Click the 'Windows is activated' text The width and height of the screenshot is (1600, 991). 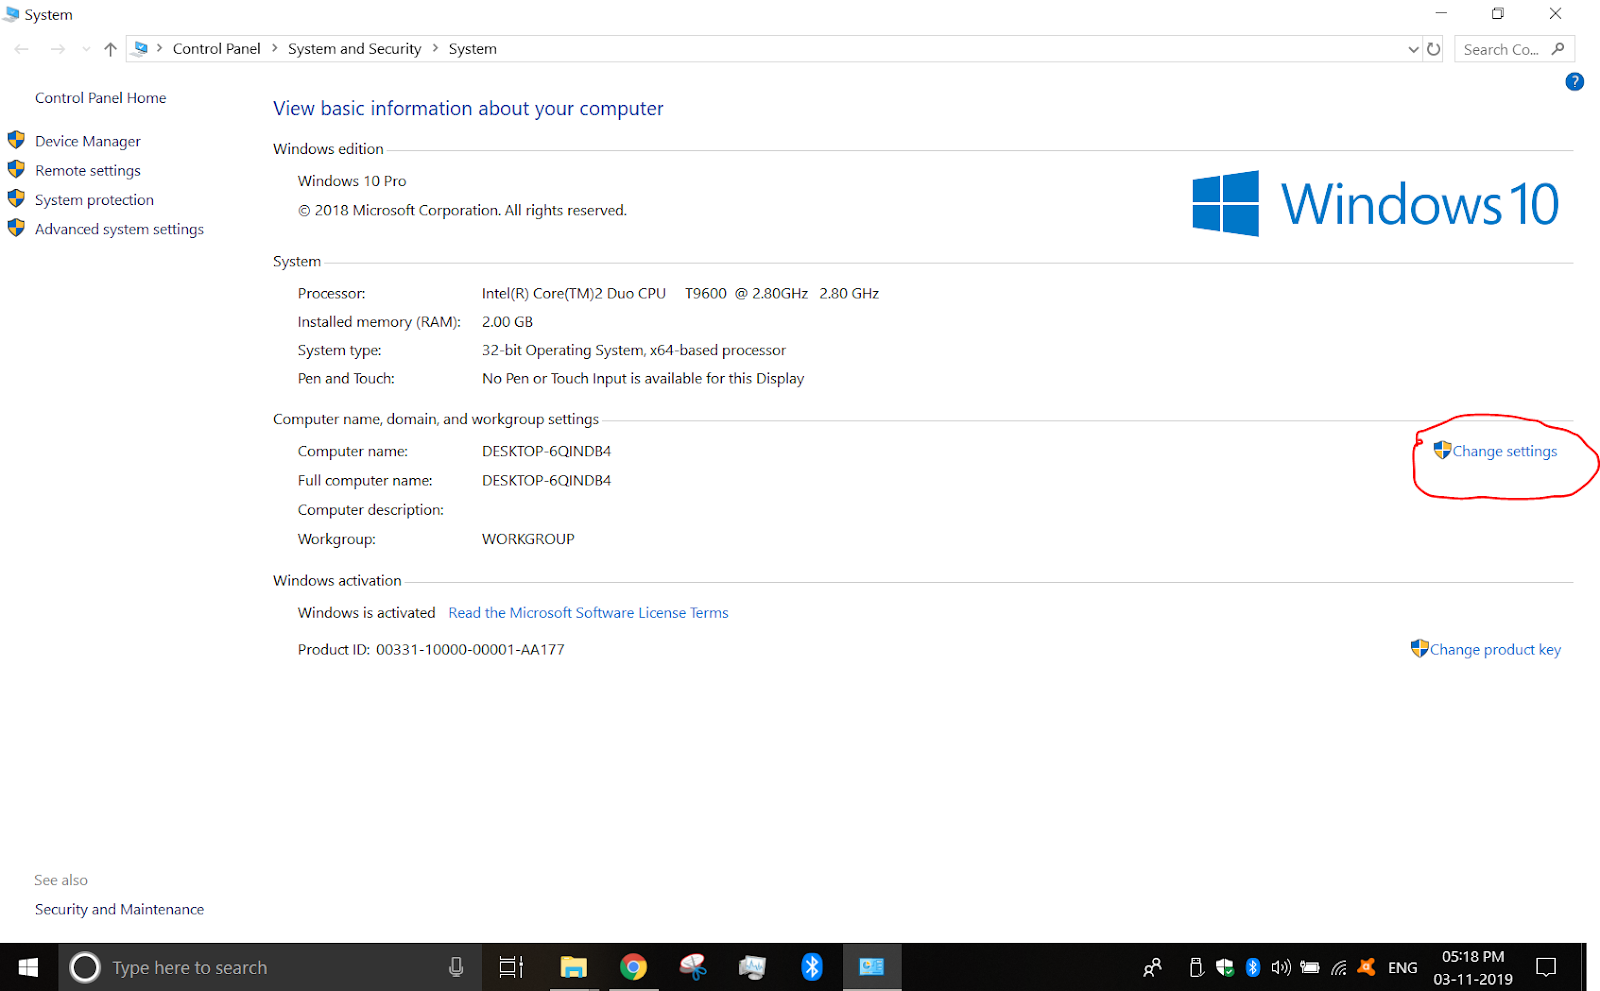366,613
